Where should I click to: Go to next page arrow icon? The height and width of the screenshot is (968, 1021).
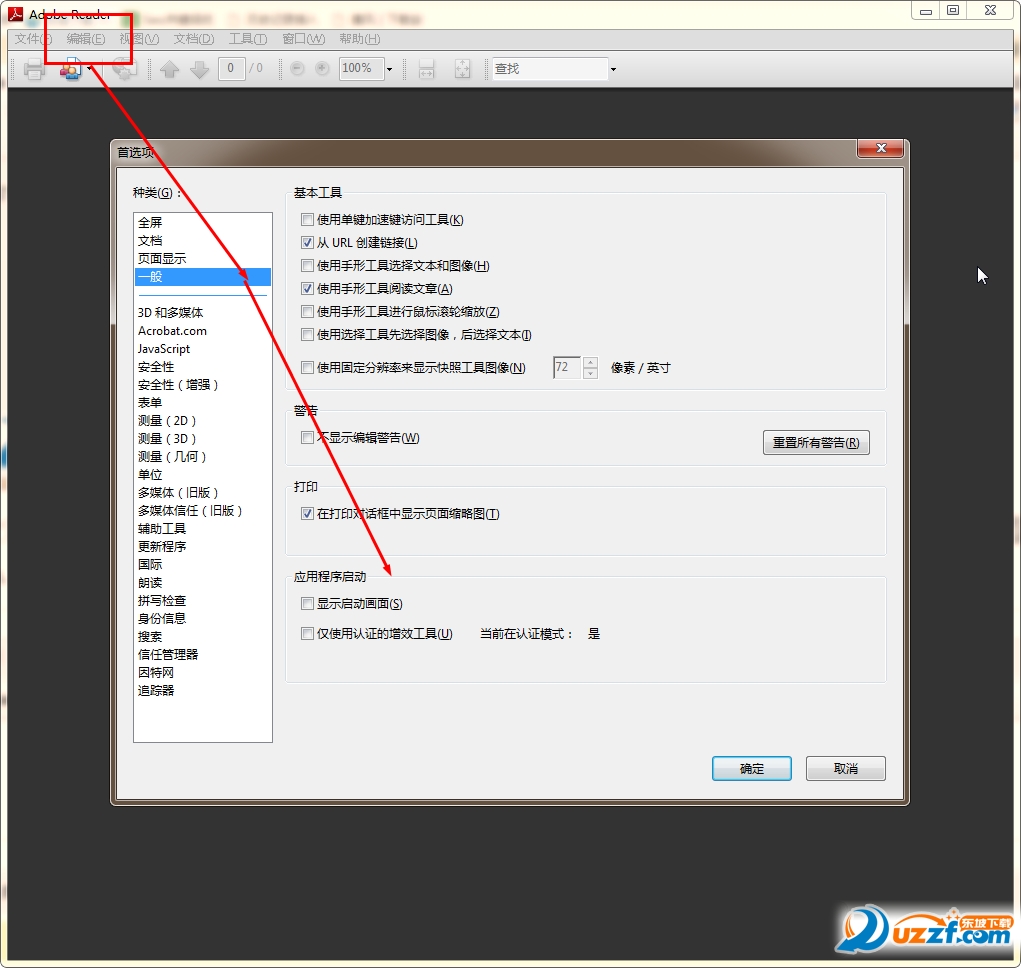tap(199, 69)
